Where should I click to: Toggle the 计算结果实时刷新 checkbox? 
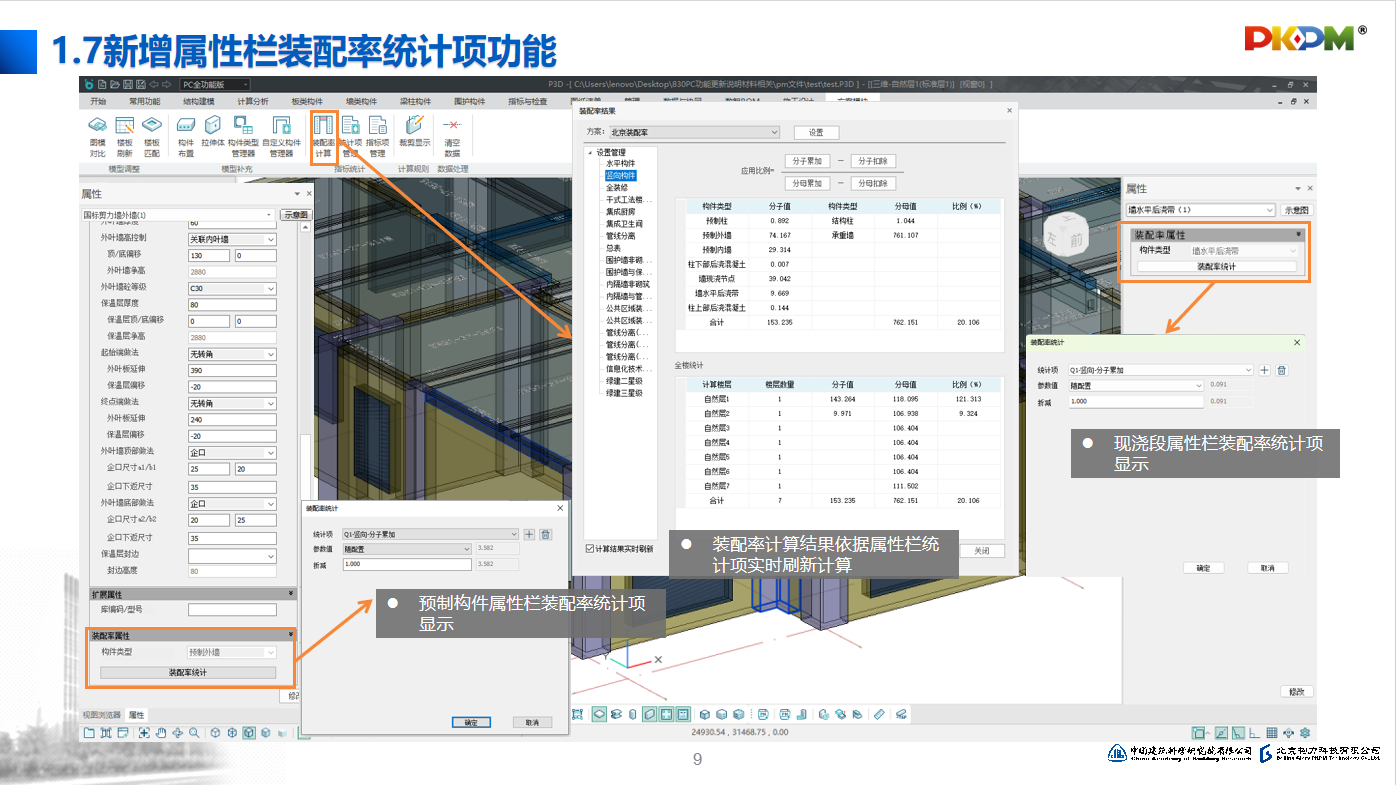tap(590, 549)
